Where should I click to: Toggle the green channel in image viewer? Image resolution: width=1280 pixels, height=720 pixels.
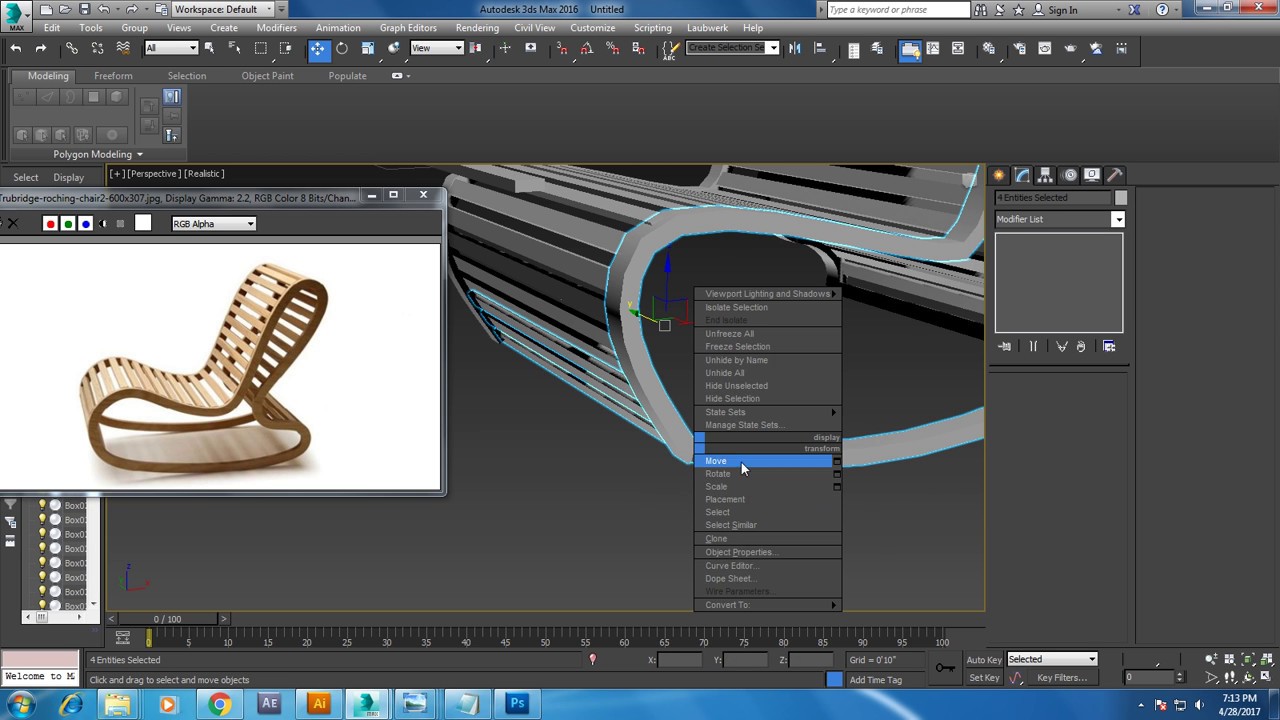pos(67,224)
